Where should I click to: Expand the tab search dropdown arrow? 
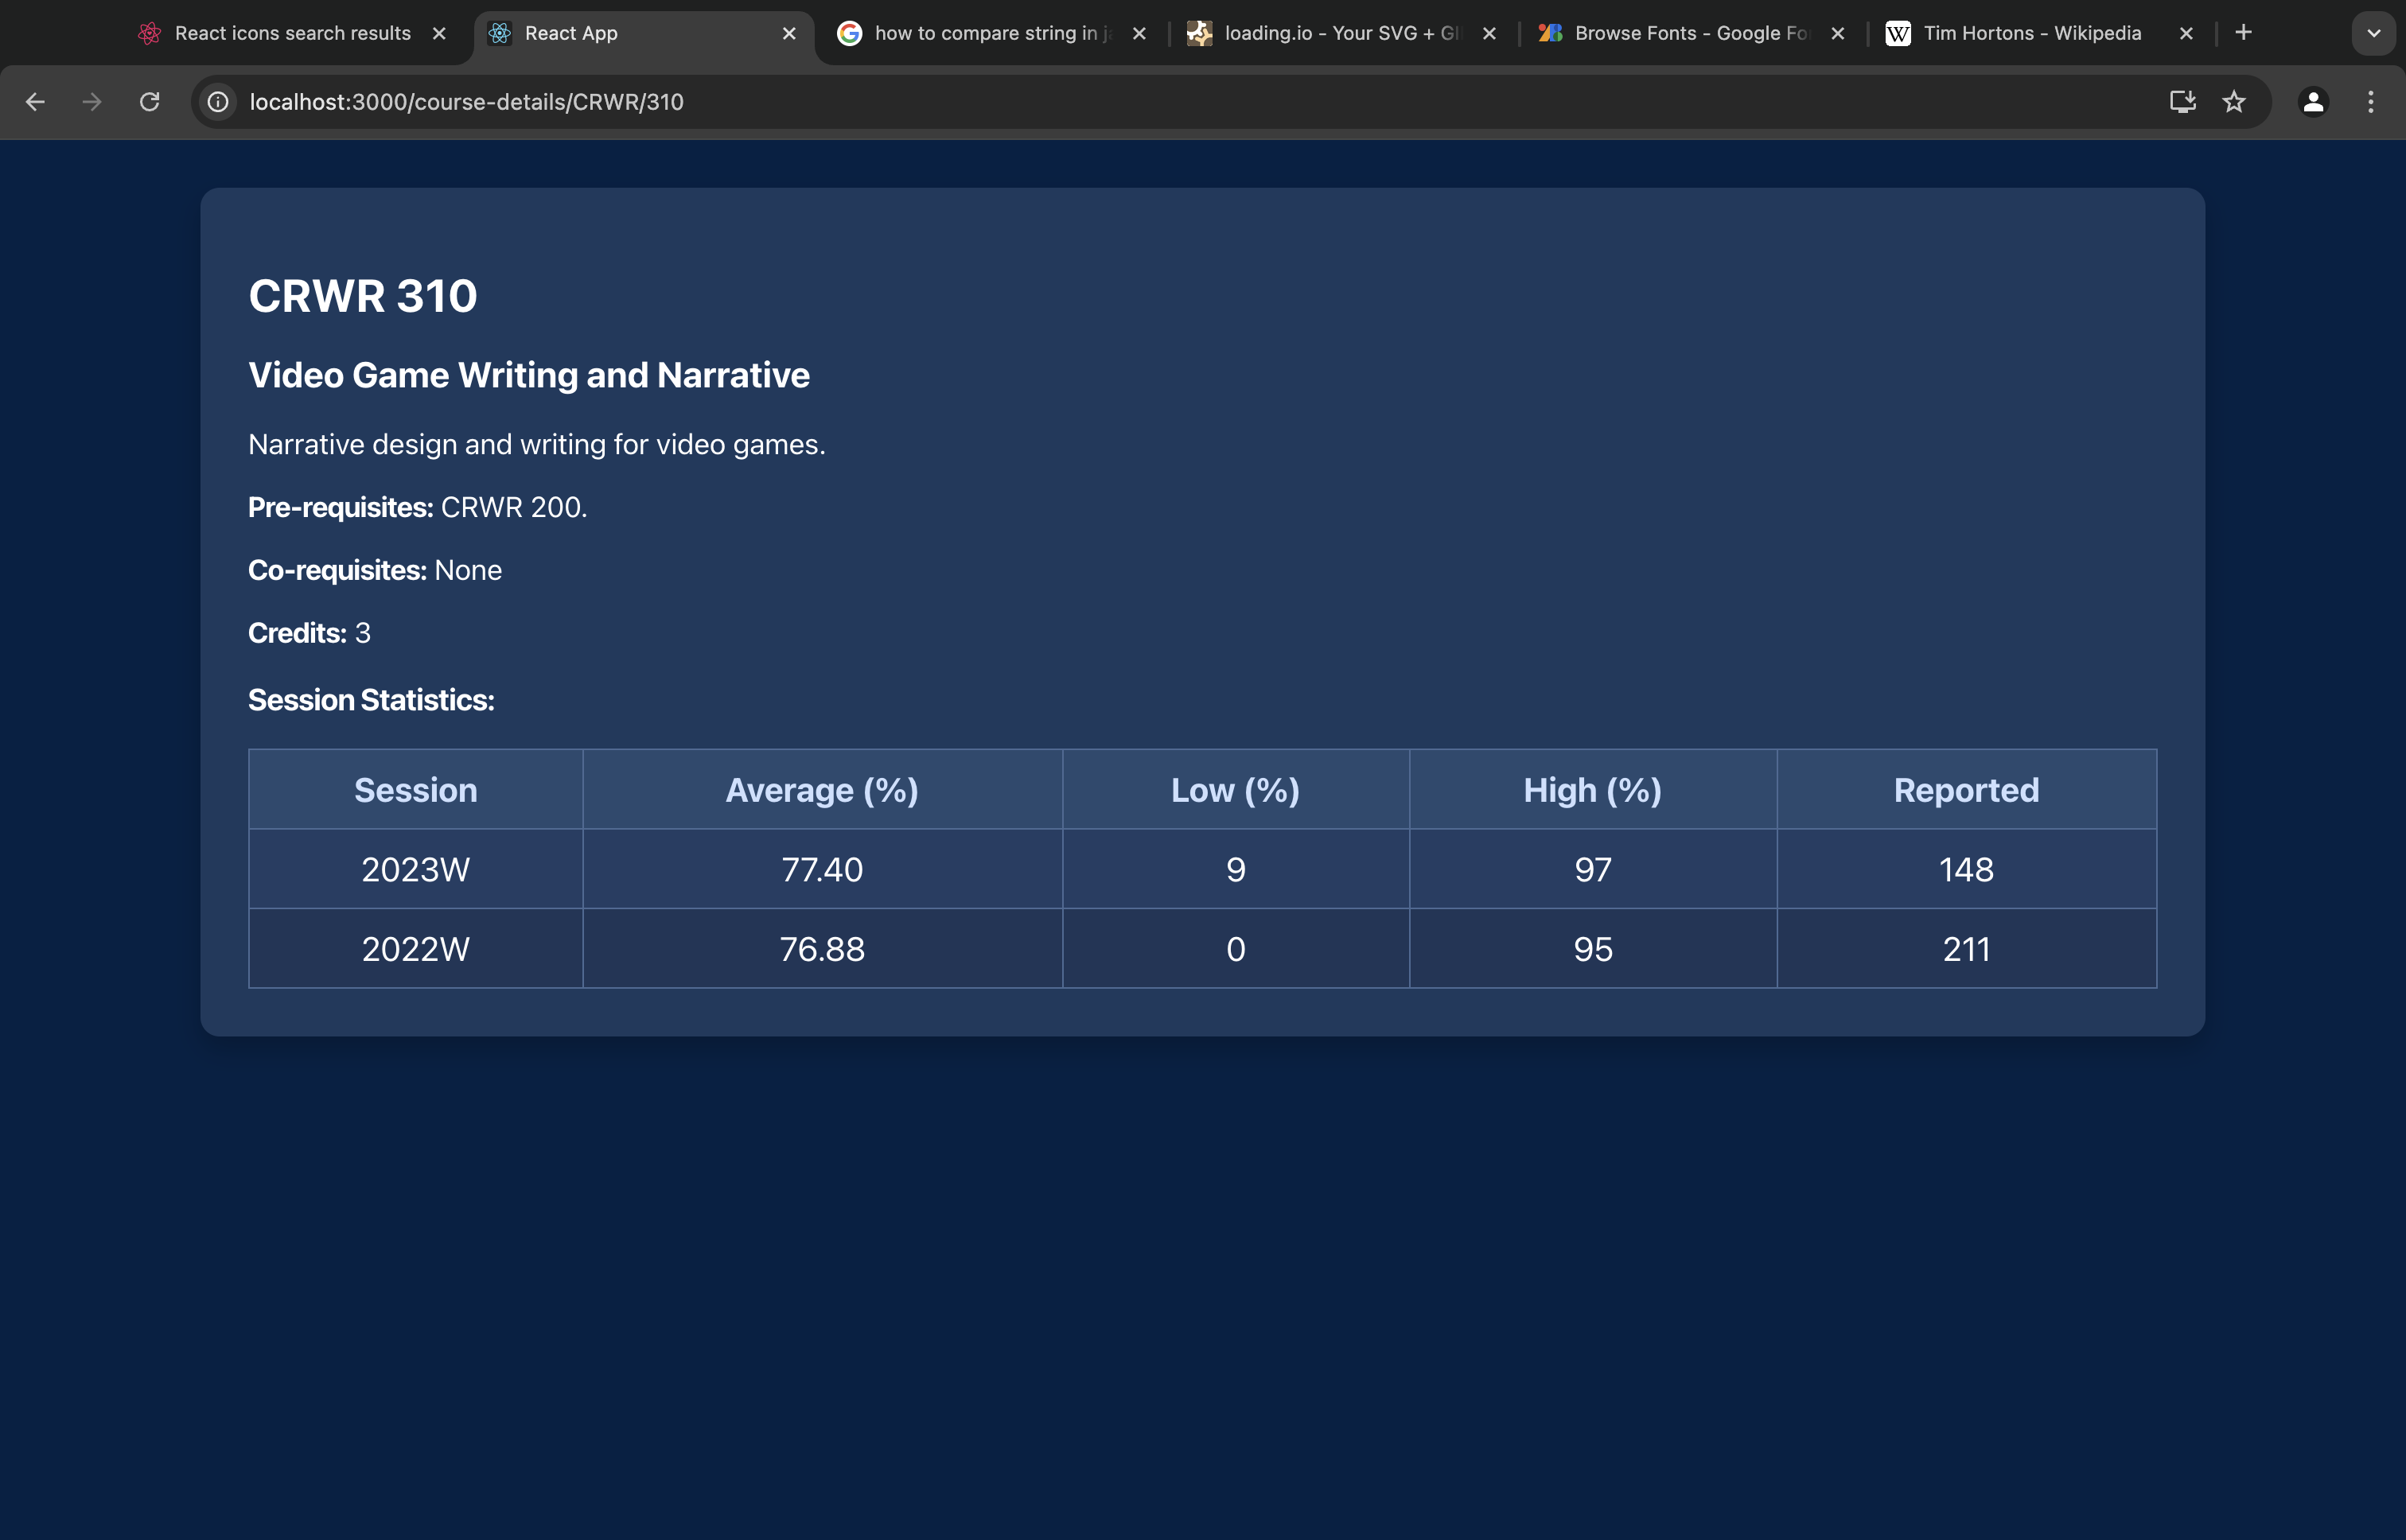pos(2374,33)
